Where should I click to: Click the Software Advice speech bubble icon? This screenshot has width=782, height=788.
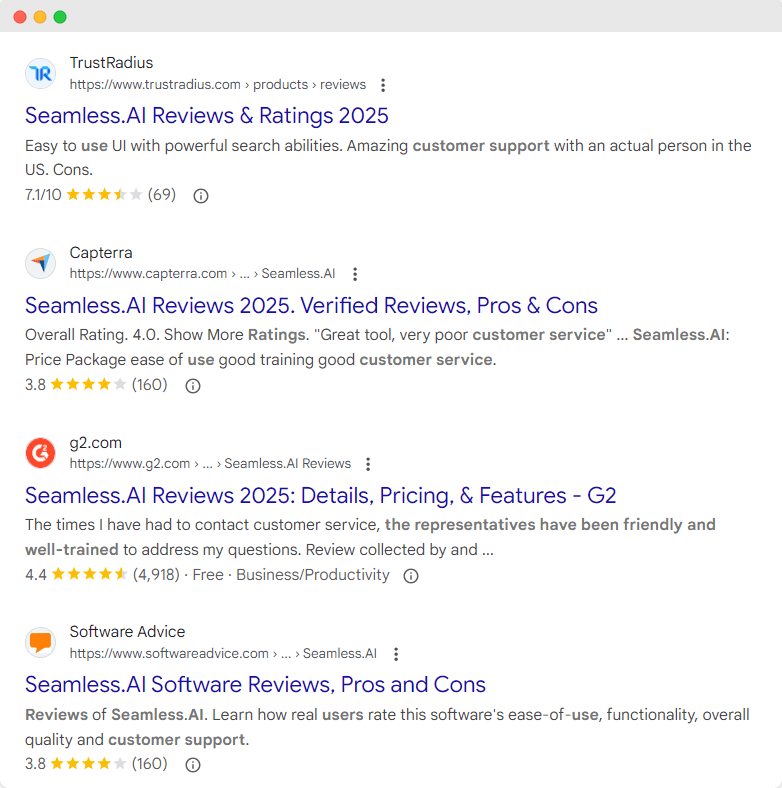pyautogui.click(x=41, y=642)
